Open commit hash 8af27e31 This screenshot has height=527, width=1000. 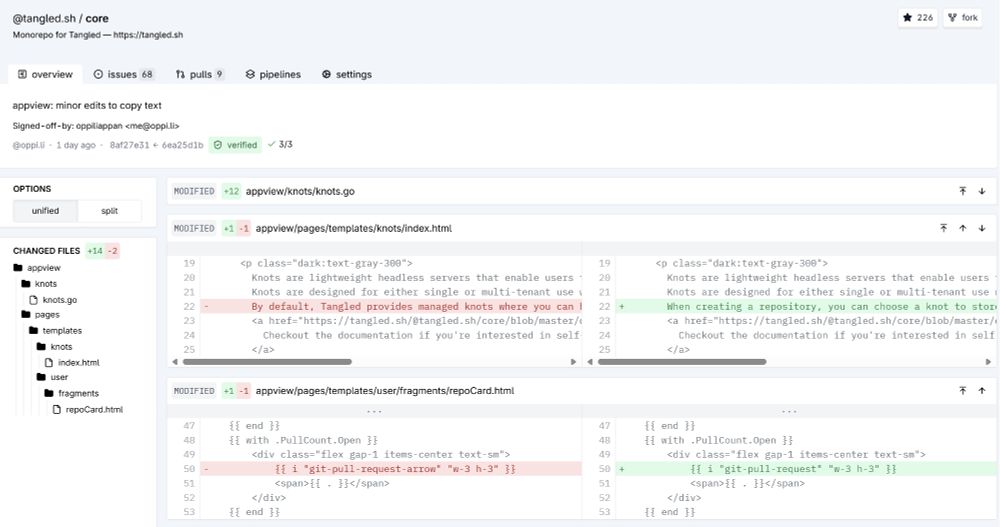click(x=129, y=145)
